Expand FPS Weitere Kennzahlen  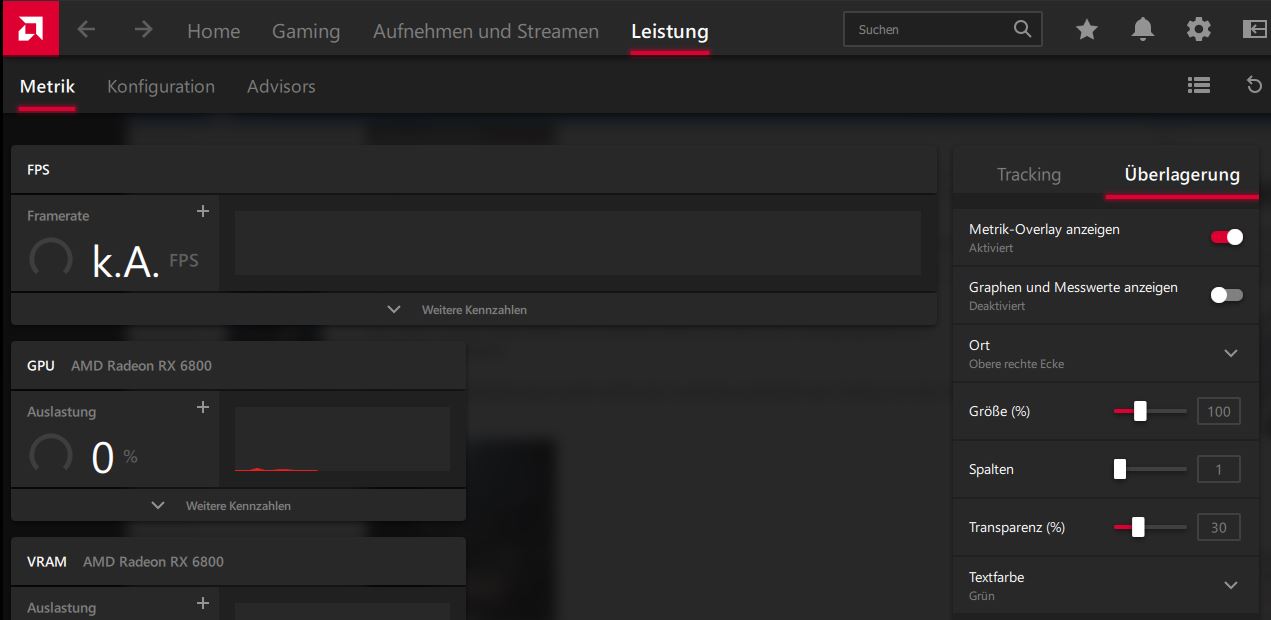point(474,309)
